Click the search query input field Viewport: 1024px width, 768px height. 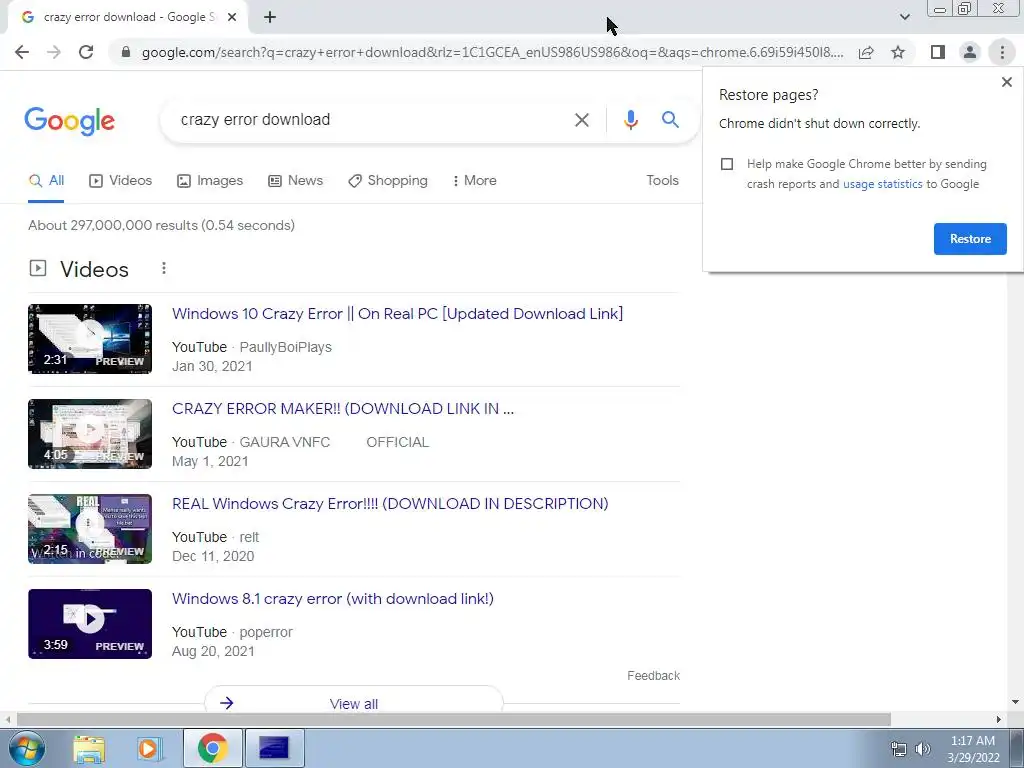[366, 120]
